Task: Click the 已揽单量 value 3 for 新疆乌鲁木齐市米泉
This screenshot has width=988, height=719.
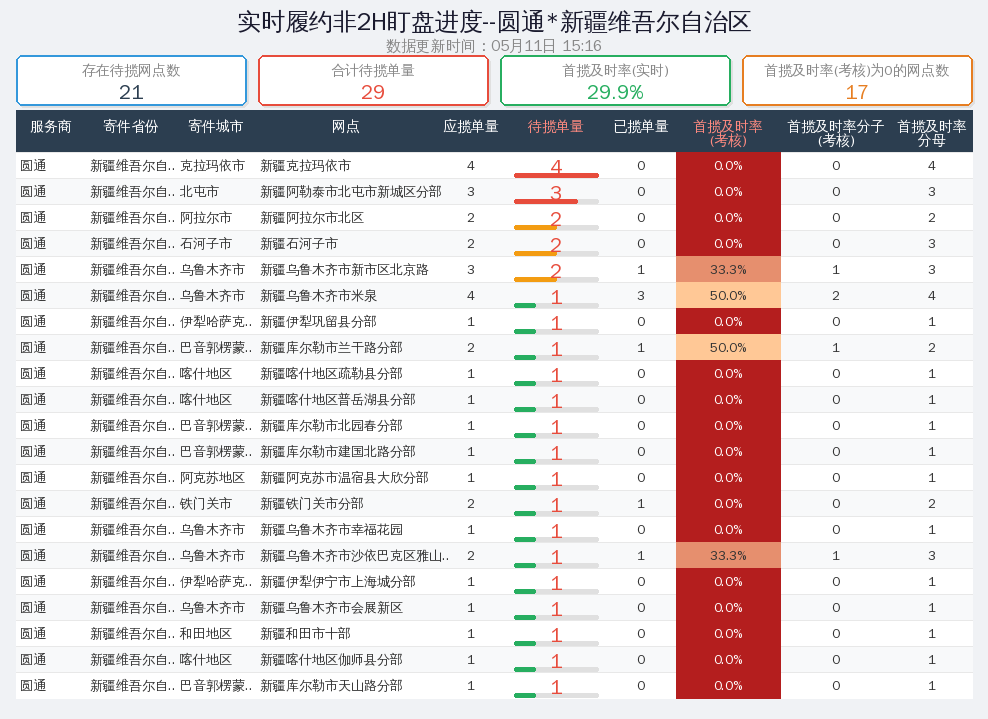Action: (641, 296)
